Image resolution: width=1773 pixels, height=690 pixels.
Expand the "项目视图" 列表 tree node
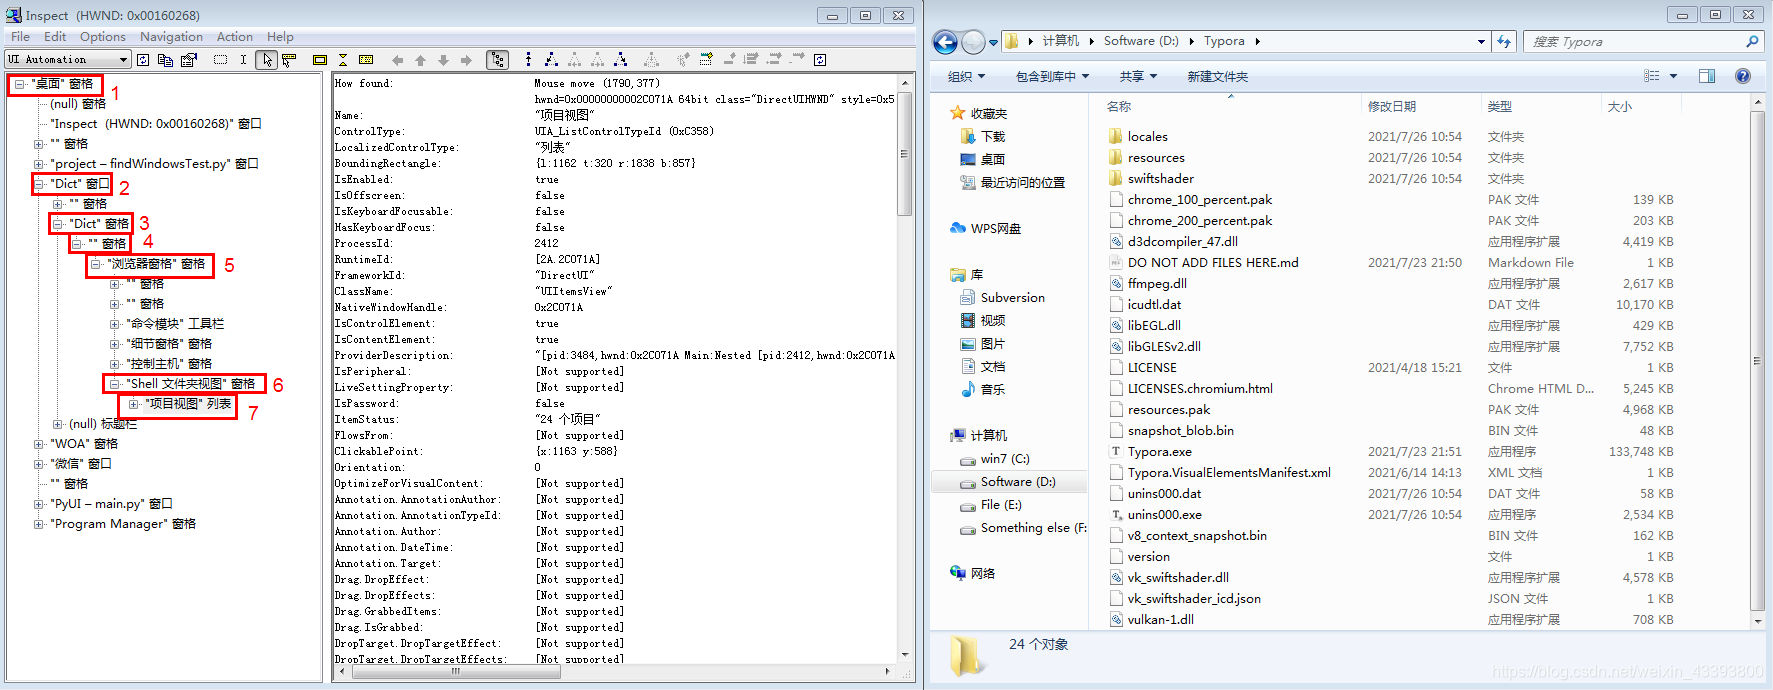[134, 404]
